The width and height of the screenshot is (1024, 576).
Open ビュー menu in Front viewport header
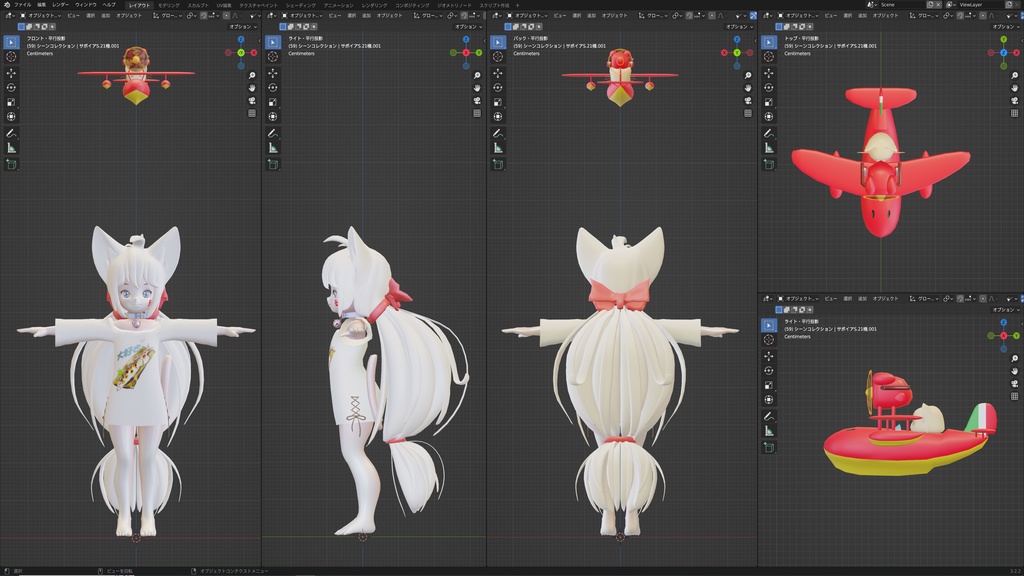tap(74, 16)
